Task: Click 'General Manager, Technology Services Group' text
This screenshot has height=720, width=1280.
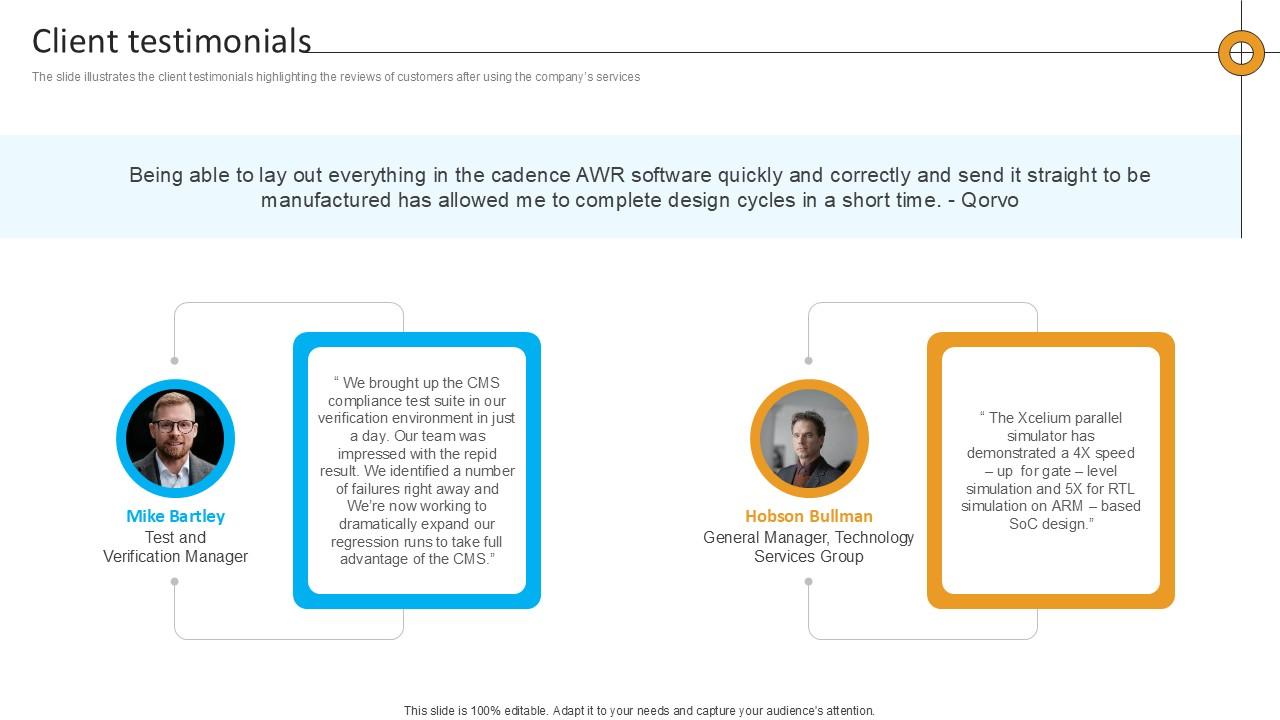Action: click(x=809, y=547)
